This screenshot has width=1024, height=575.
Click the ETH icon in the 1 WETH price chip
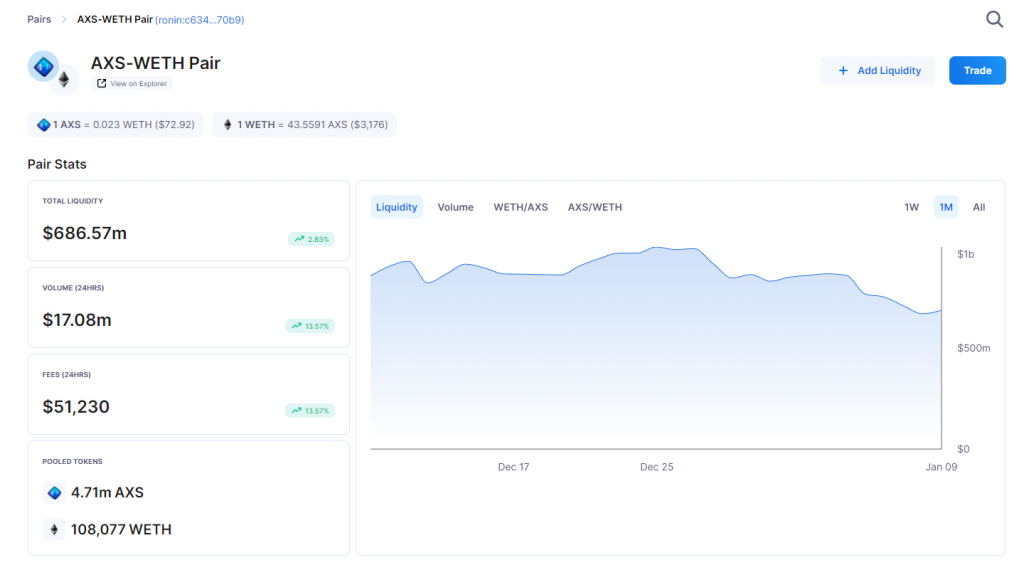pyautogui.click(x=227, y=125)
